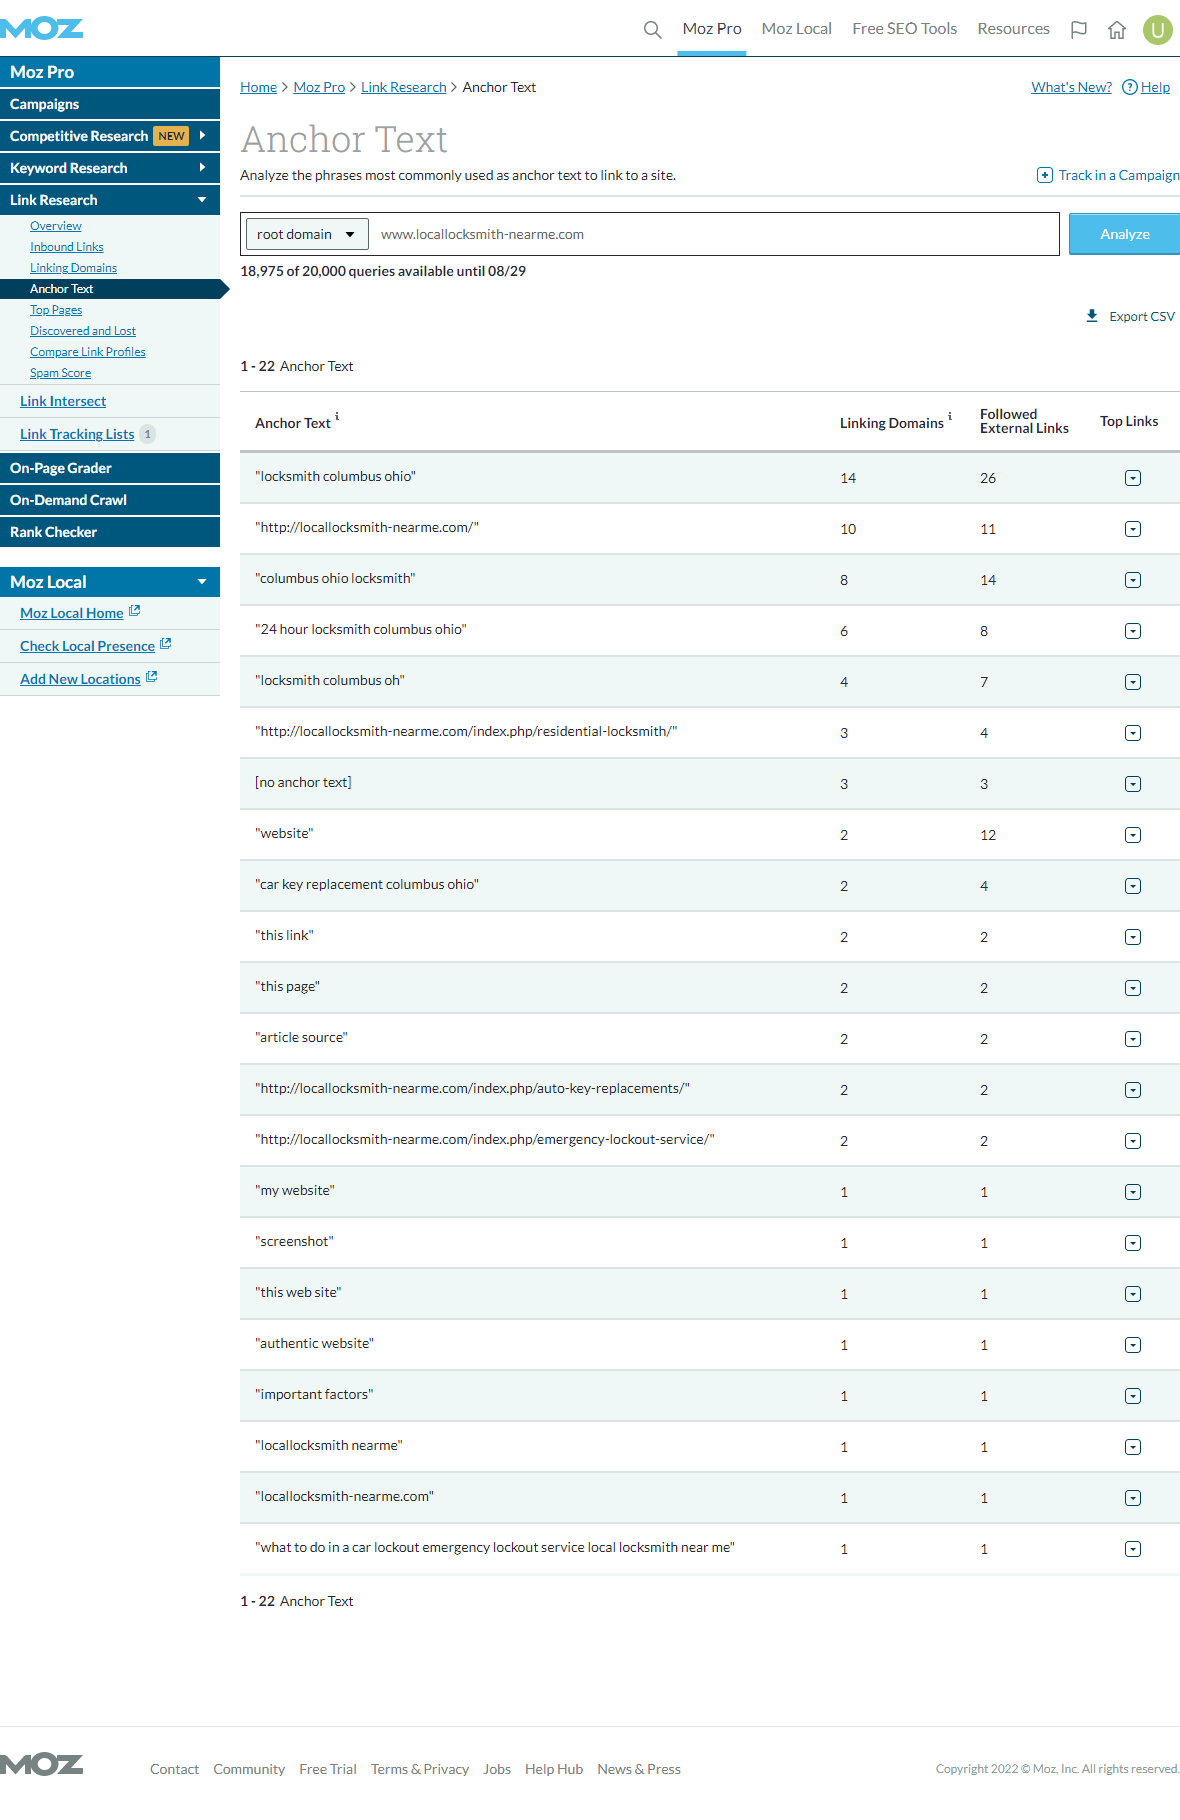Screen dimensions: 1180x1820
Task: Click the home icon in the header
Action: tap(1117, 30)
